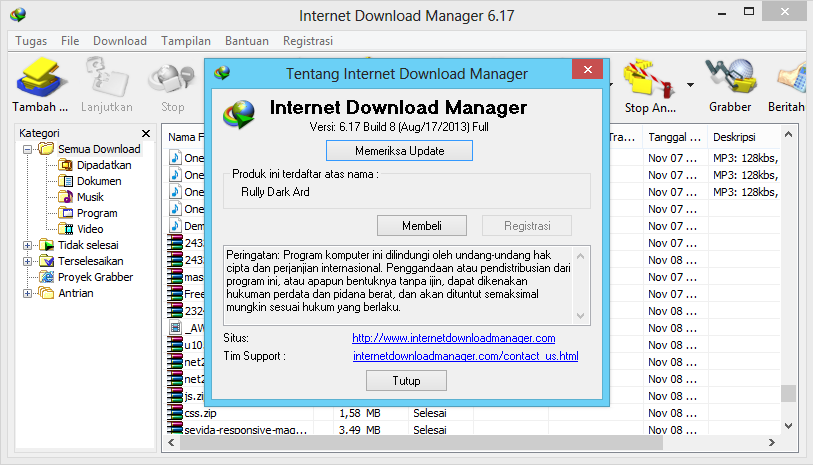Expand the Tidak selesai tree node
This screenshot has height=465, width=813.
pyautogui.click(x=27, y=245)
